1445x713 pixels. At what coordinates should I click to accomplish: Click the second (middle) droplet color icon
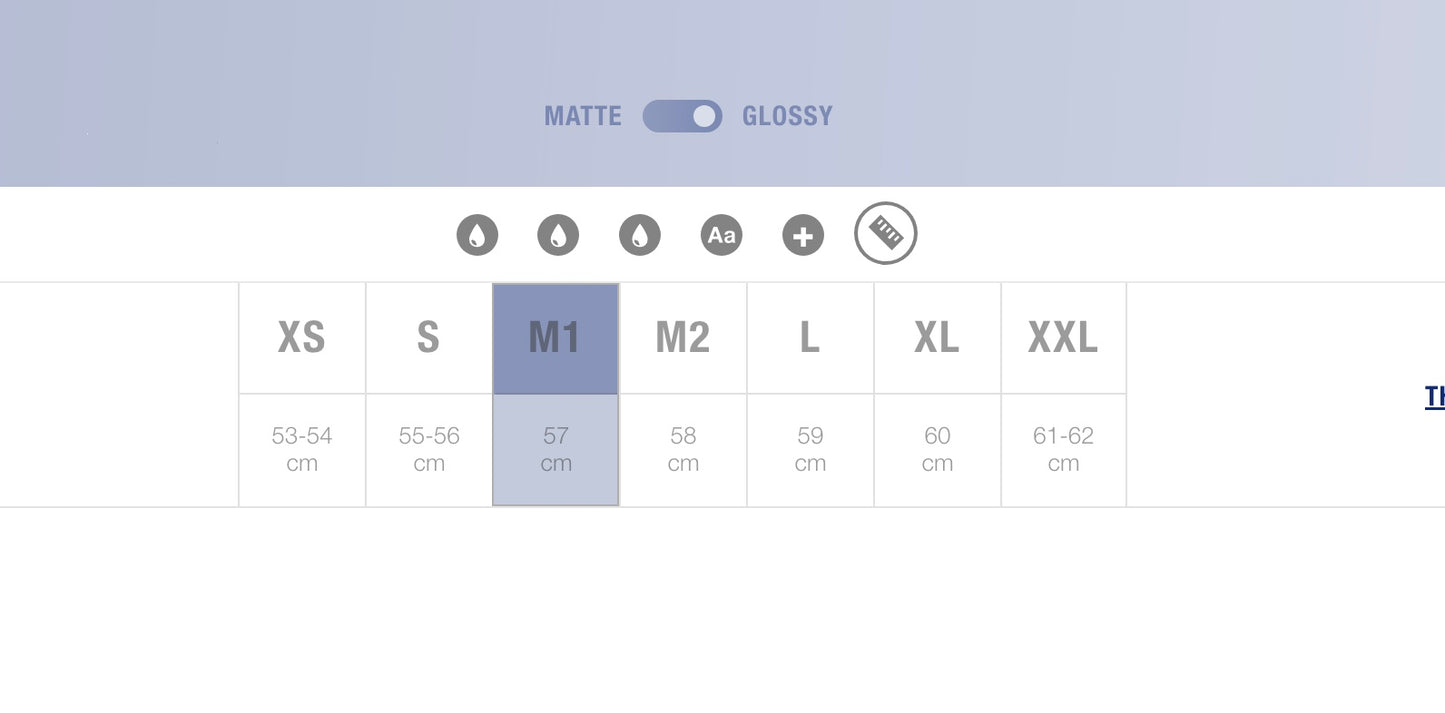pos(558,236)
